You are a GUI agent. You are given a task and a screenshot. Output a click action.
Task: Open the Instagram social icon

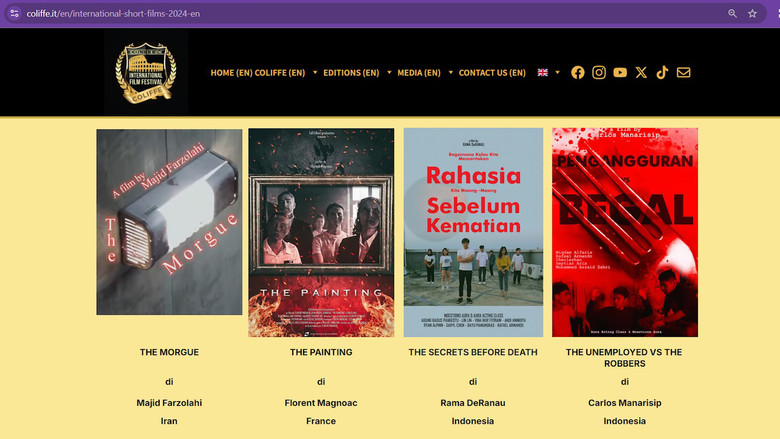coord(599,72)
